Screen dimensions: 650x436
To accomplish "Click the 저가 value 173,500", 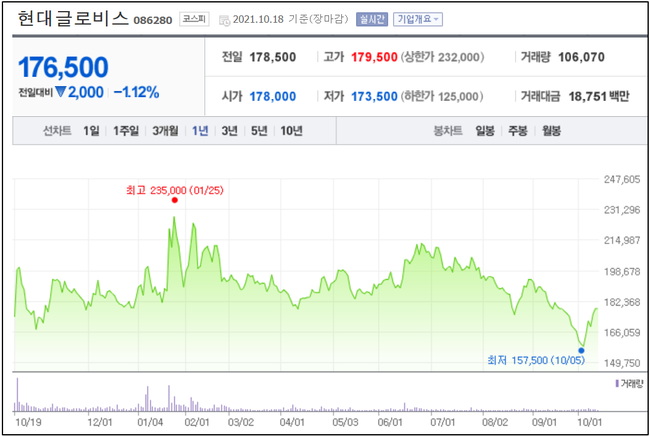I will pyautogui.click(x=374, y=97).
